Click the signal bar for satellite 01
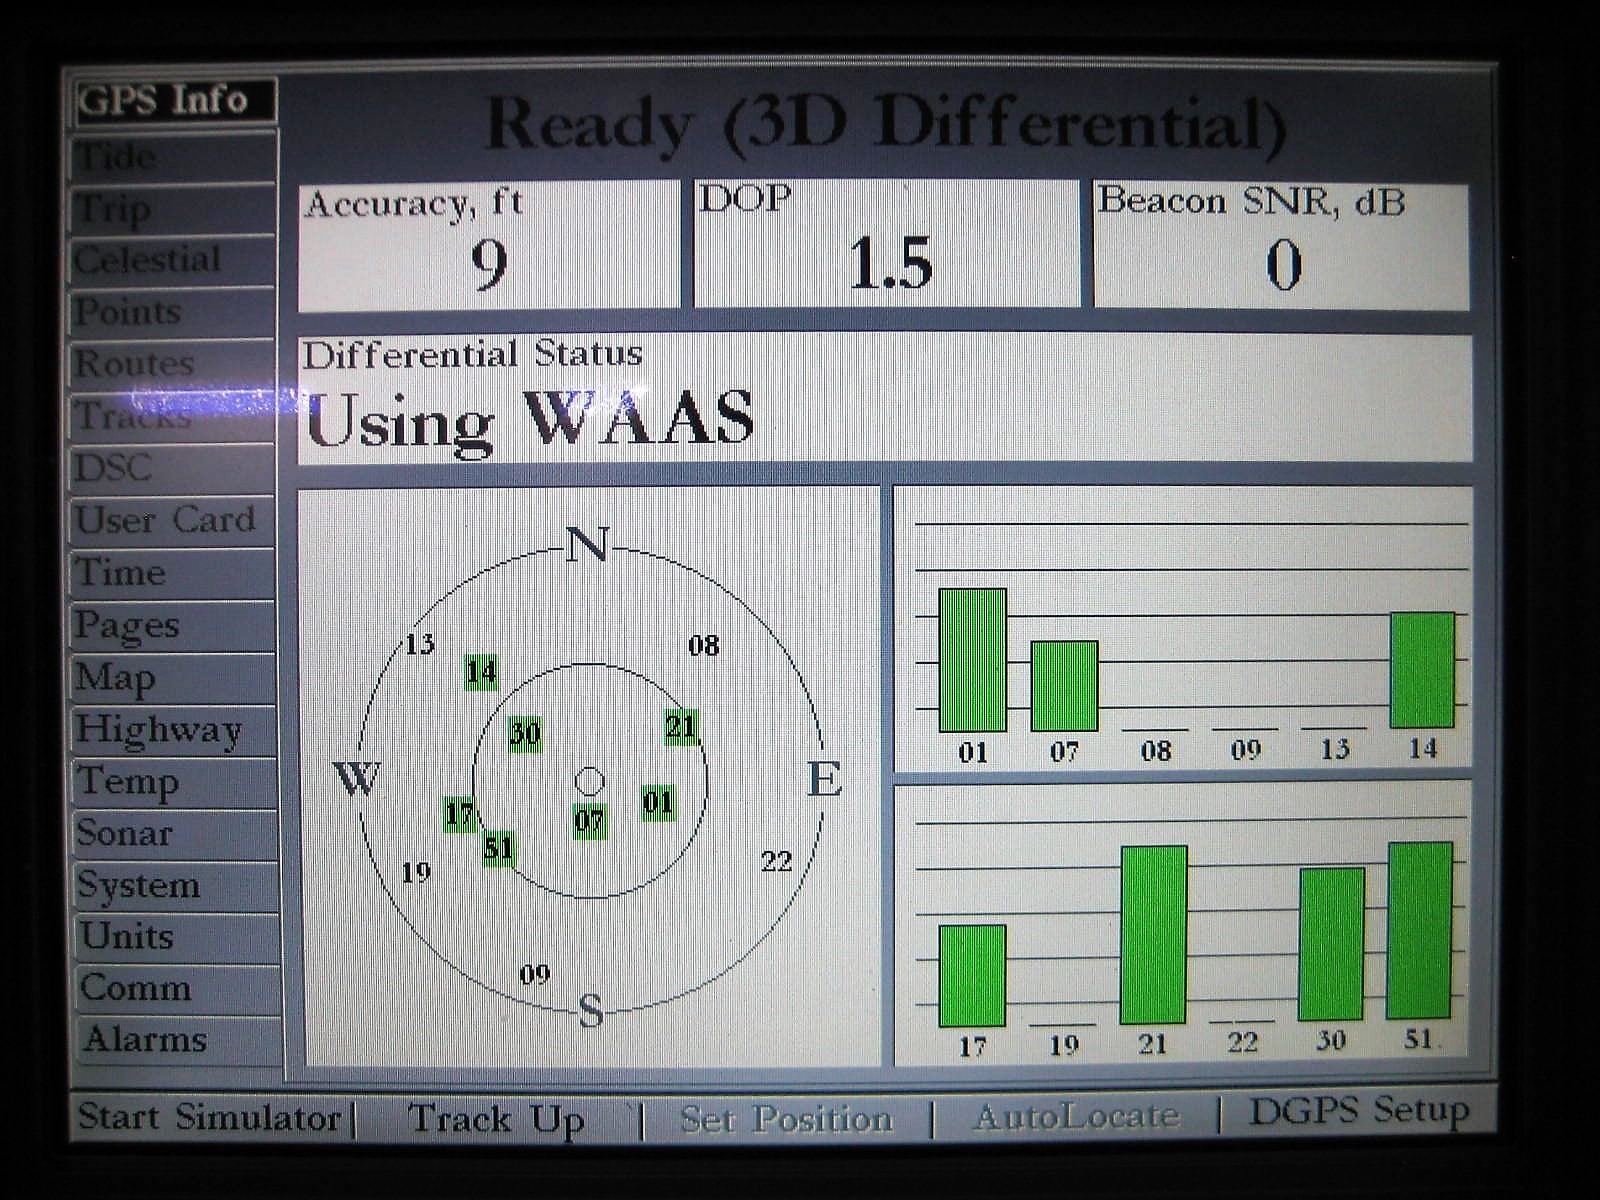This screenshot has height=1200, width=1600. (x=972, y=660)
